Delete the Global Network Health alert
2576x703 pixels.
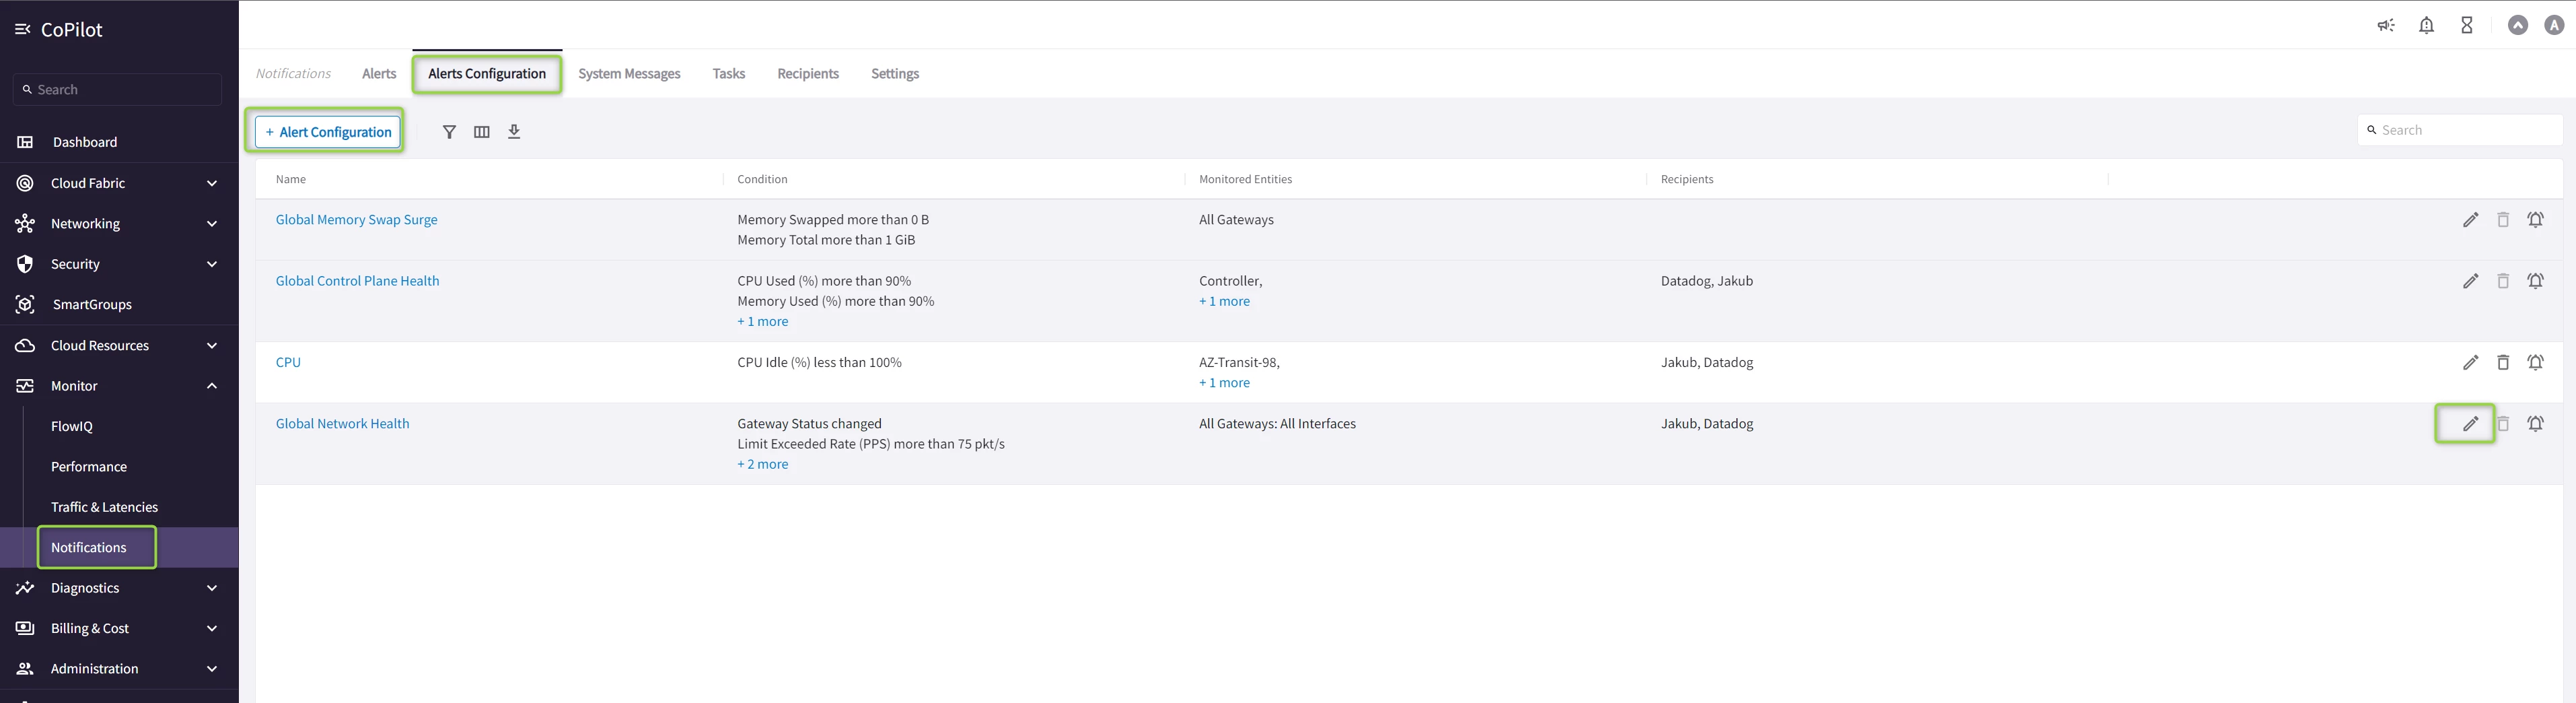tap(2503, 424)
